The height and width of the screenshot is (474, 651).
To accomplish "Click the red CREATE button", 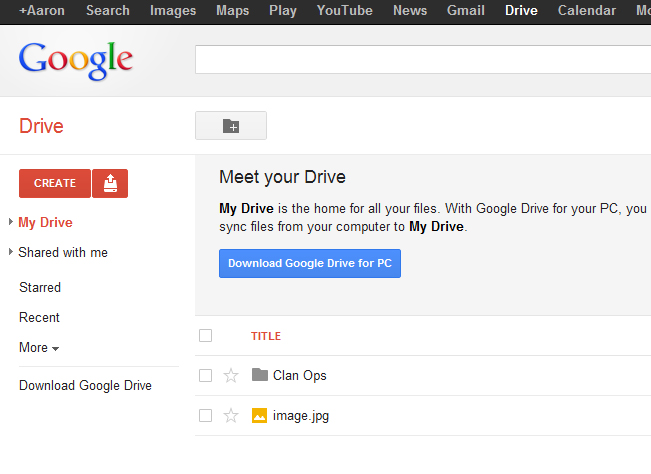I will 55,183.
